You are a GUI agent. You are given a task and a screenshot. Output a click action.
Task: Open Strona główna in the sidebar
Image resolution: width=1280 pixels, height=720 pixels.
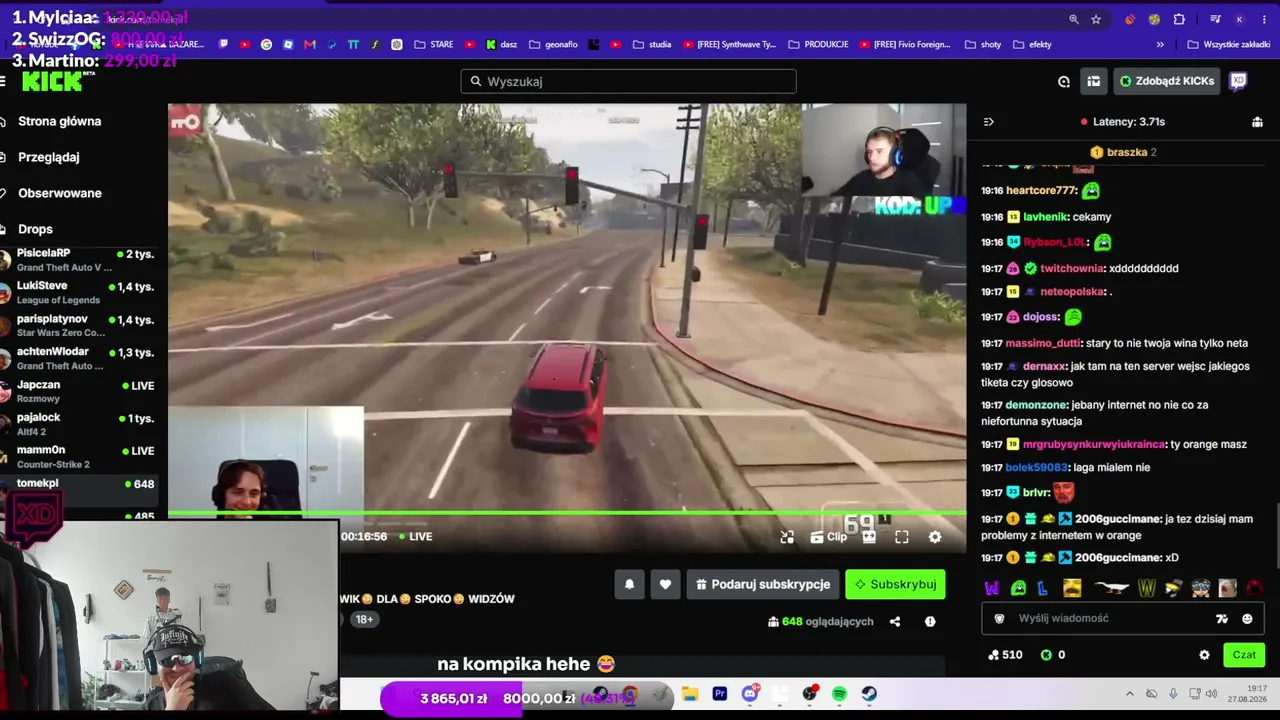(x=59, y=121)
